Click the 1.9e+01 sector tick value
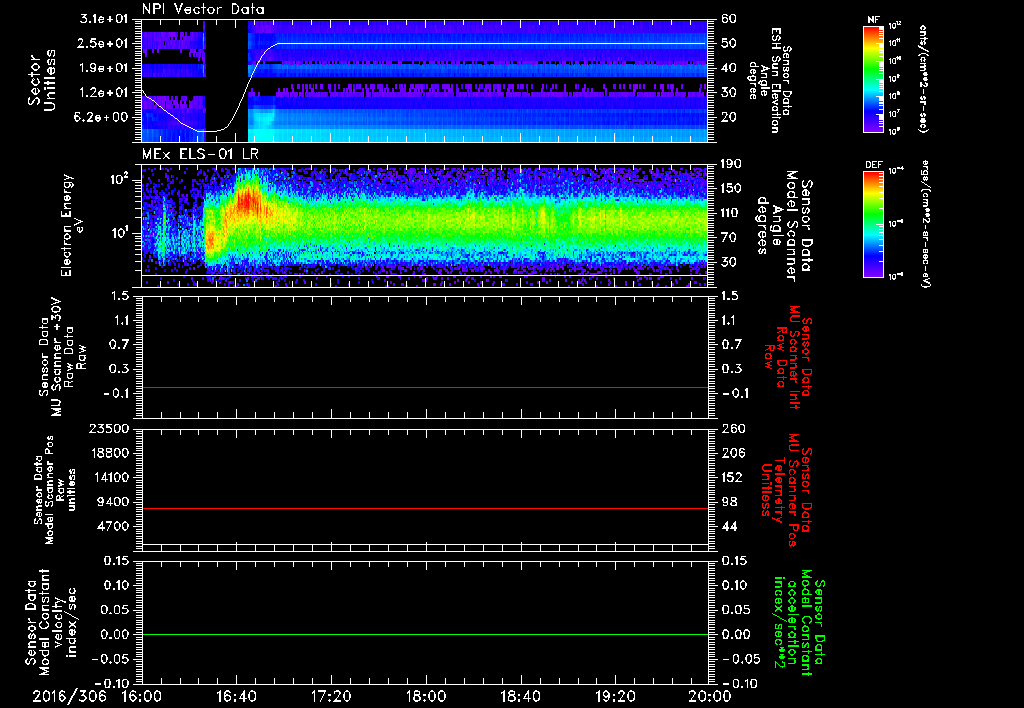 [105, 68]
